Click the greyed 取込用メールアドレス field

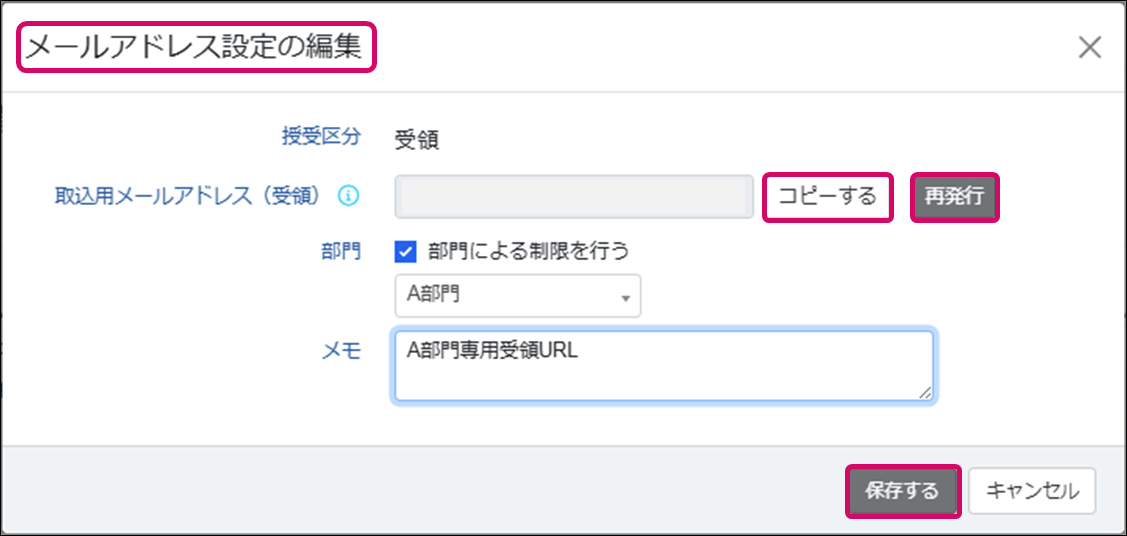[574, 197]
